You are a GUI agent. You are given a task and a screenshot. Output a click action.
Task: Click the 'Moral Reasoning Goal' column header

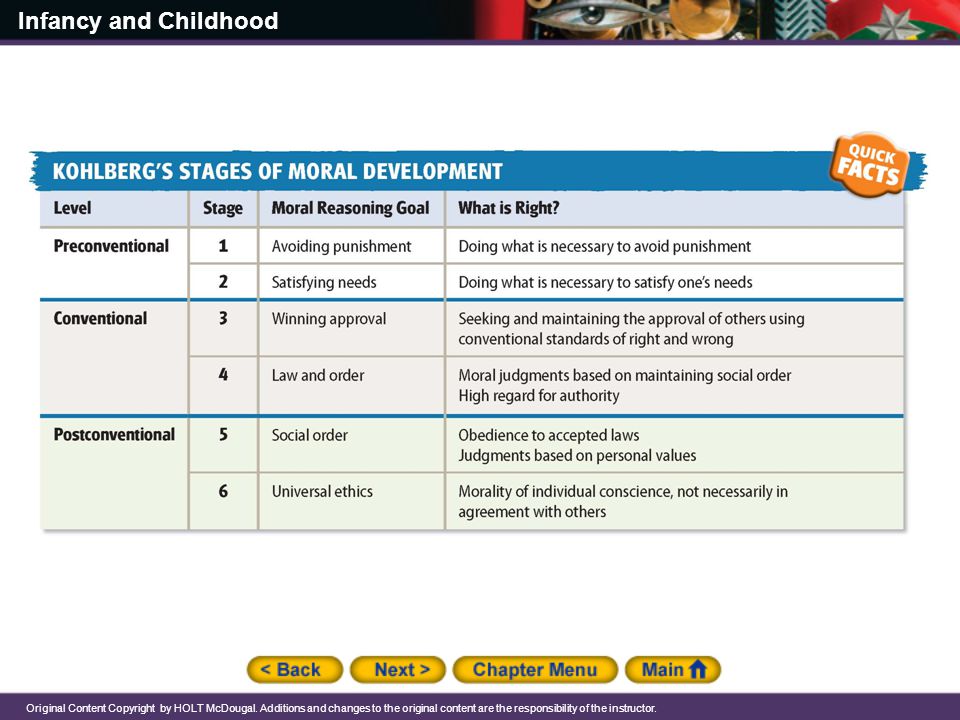pos(350,208)
